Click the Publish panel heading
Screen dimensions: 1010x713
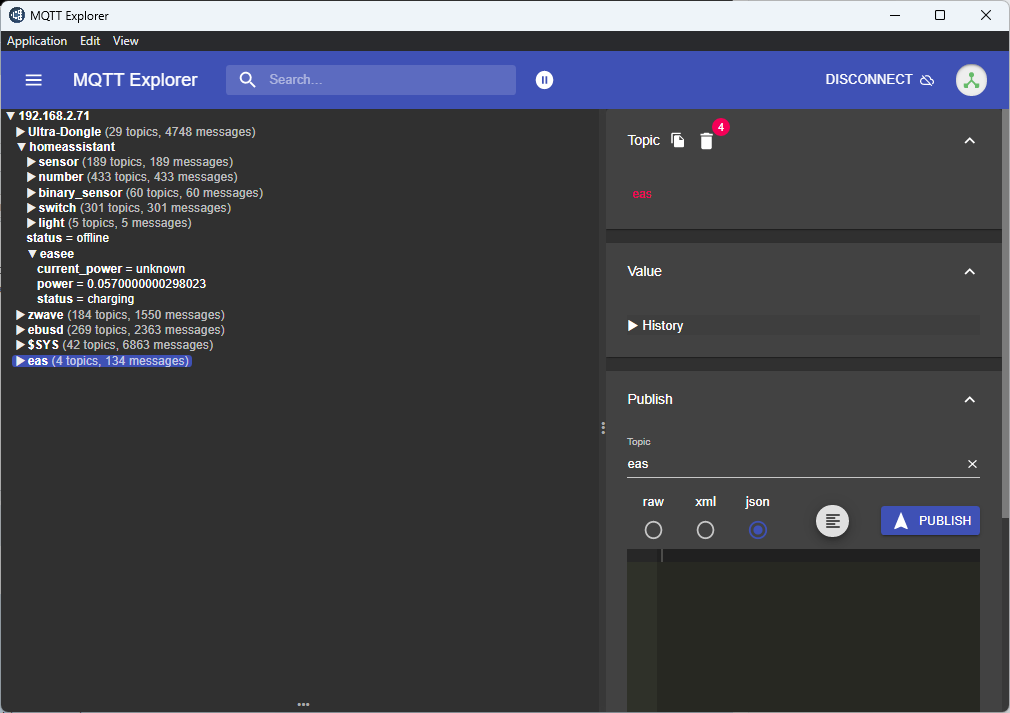pyautogui.click(x=649, y=400)
